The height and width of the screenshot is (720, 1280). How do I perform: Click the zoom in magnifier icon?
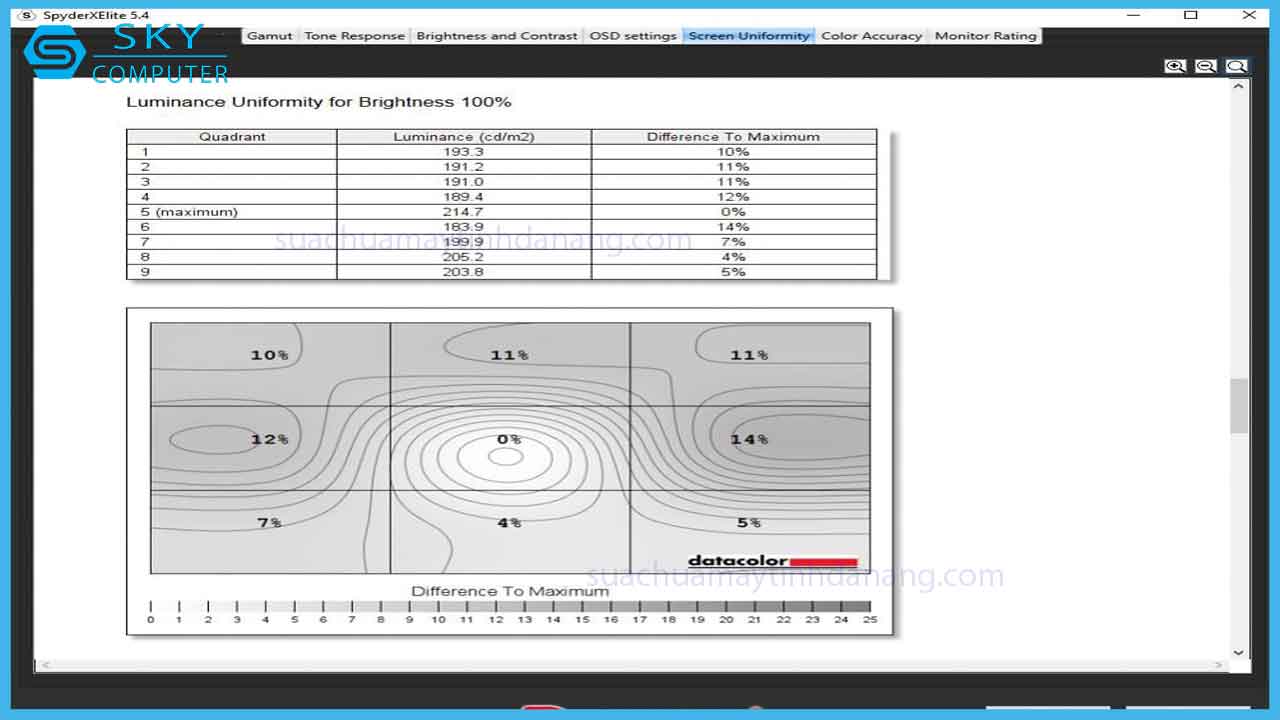tap(1175, 66)
